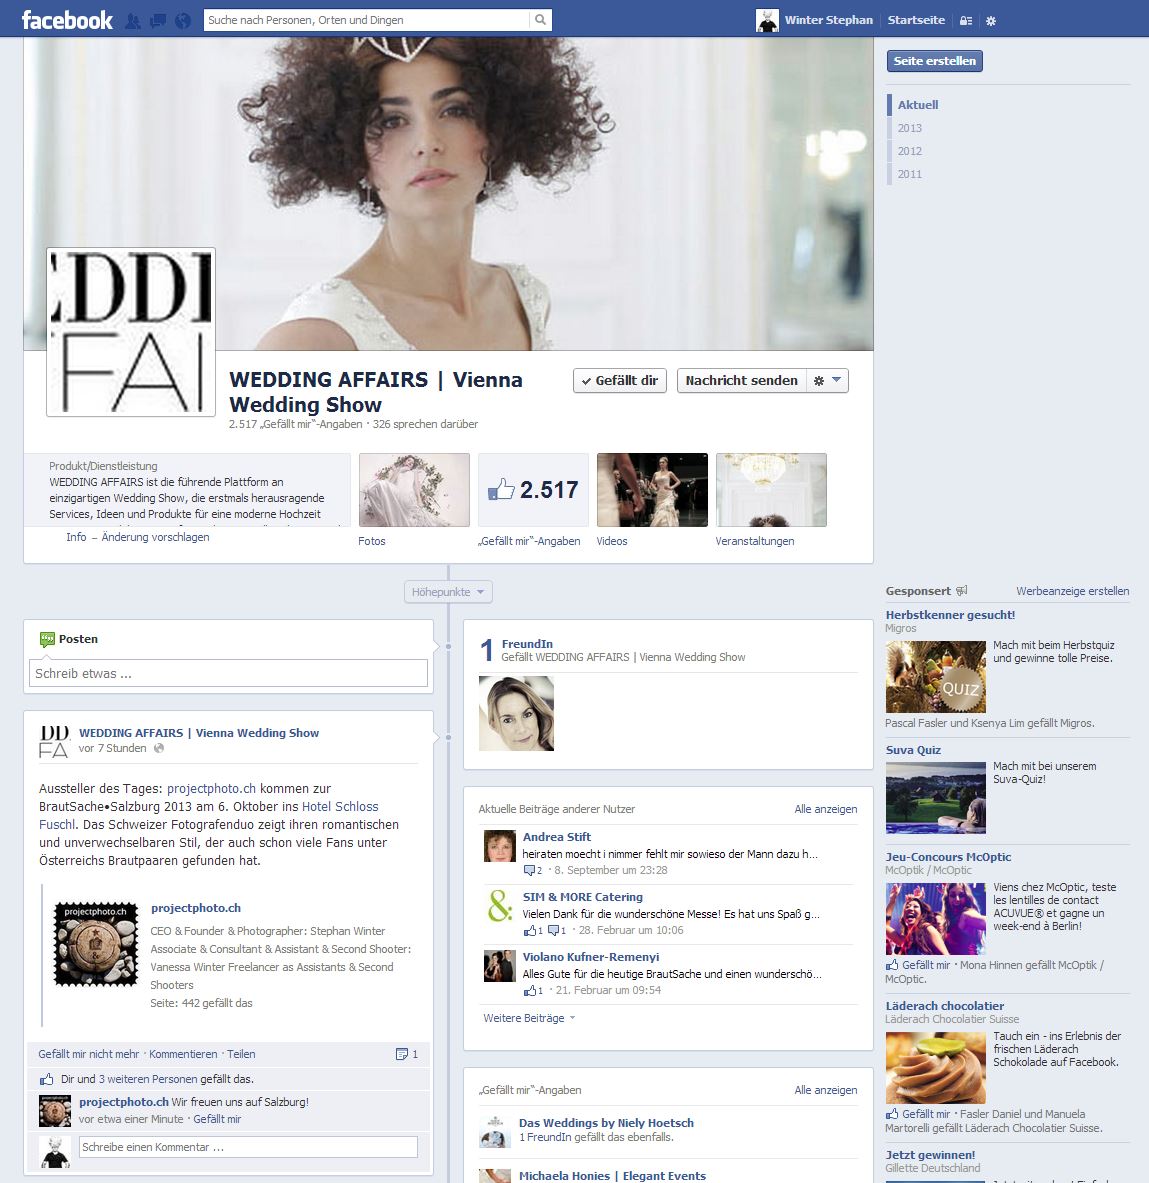This screenshot has height=1183, width=1149.
Task: Open friend requests icon
Action: 133,20
